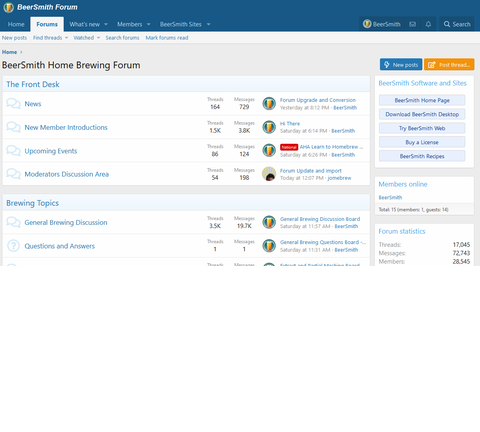
Task: Open the BeerSmith Sites nav item
Action: 181,24
